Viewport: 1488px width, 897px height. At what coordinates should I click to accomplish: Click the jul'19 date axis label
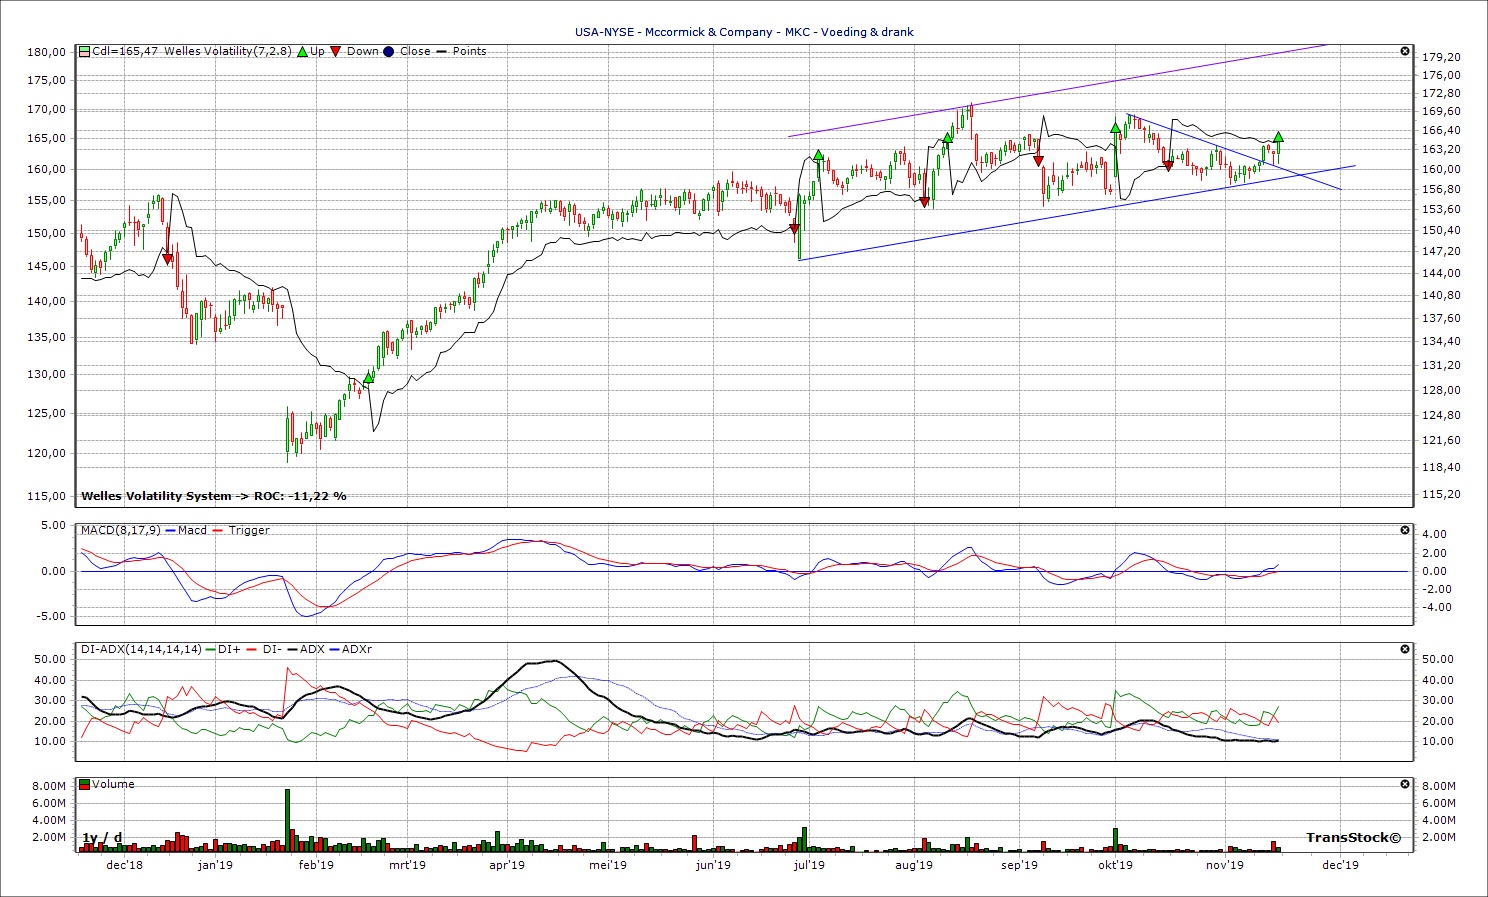point(808,865)
